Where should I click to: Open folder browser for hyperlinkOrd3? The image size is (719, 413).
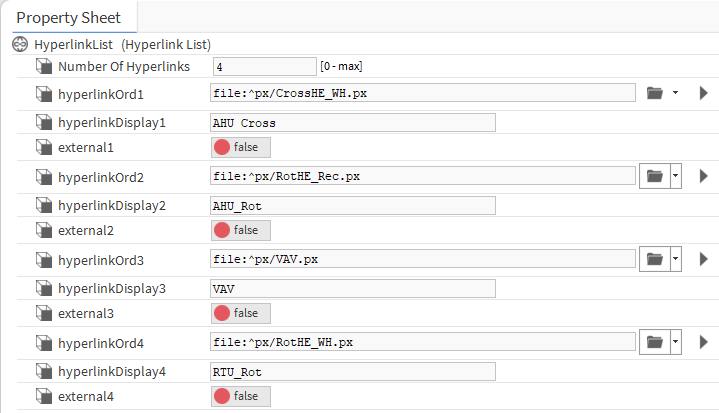click(x=655, y=259)
